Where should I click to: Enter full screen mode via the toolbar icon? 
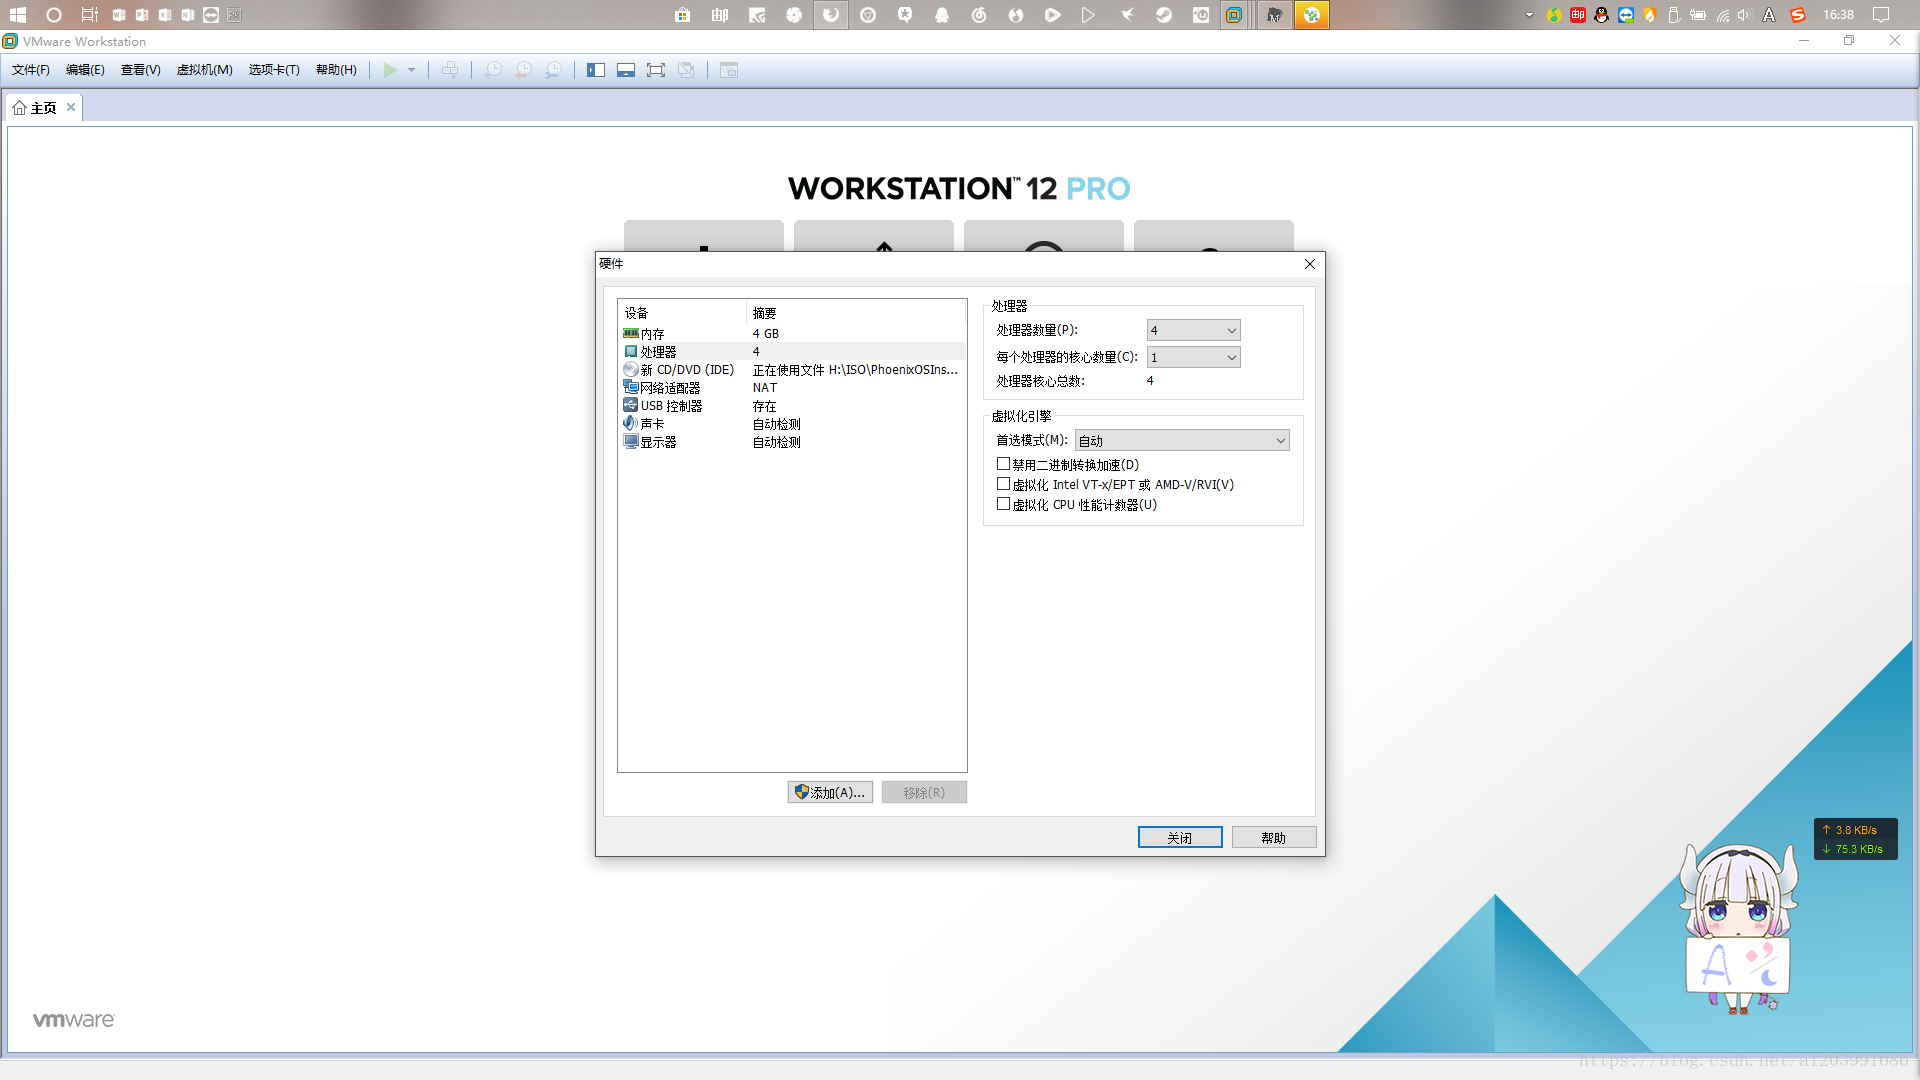pyautogui.click(x=656, y=70)
